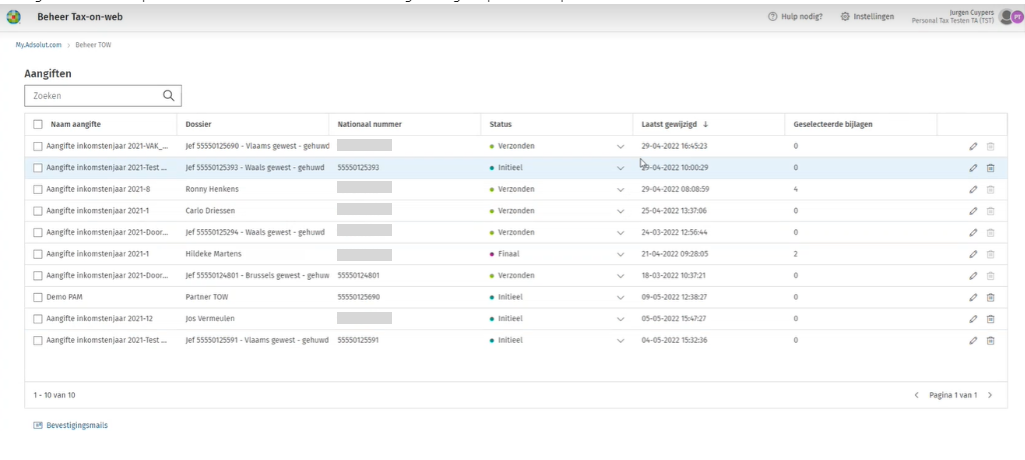
Task: Click the Demo PAM aangifte name
Action: (x=65, y=297)
